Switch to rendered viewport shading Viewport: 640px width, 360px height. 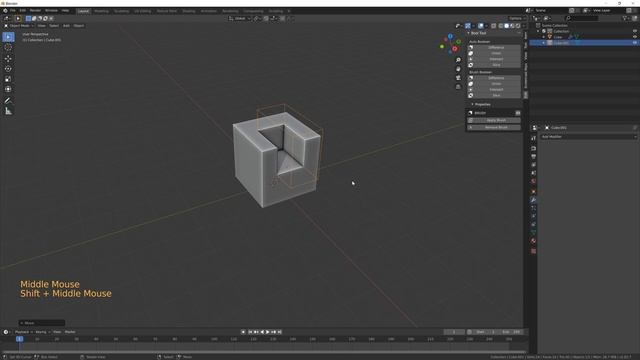point(518,26)
